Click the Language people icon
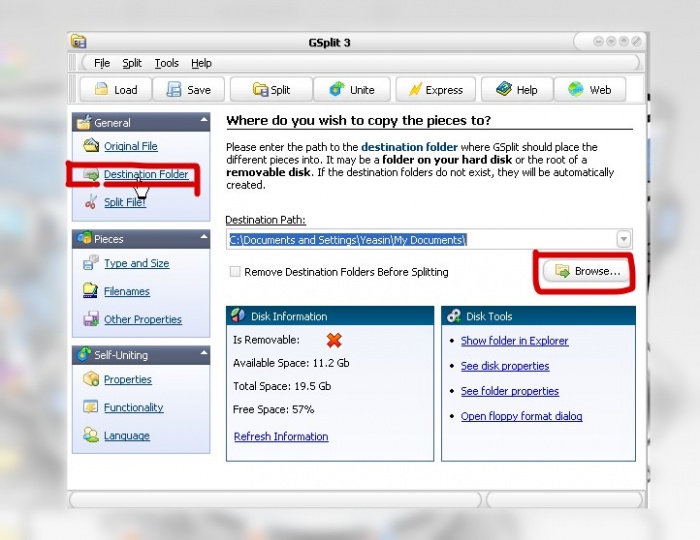 (91, 435)
